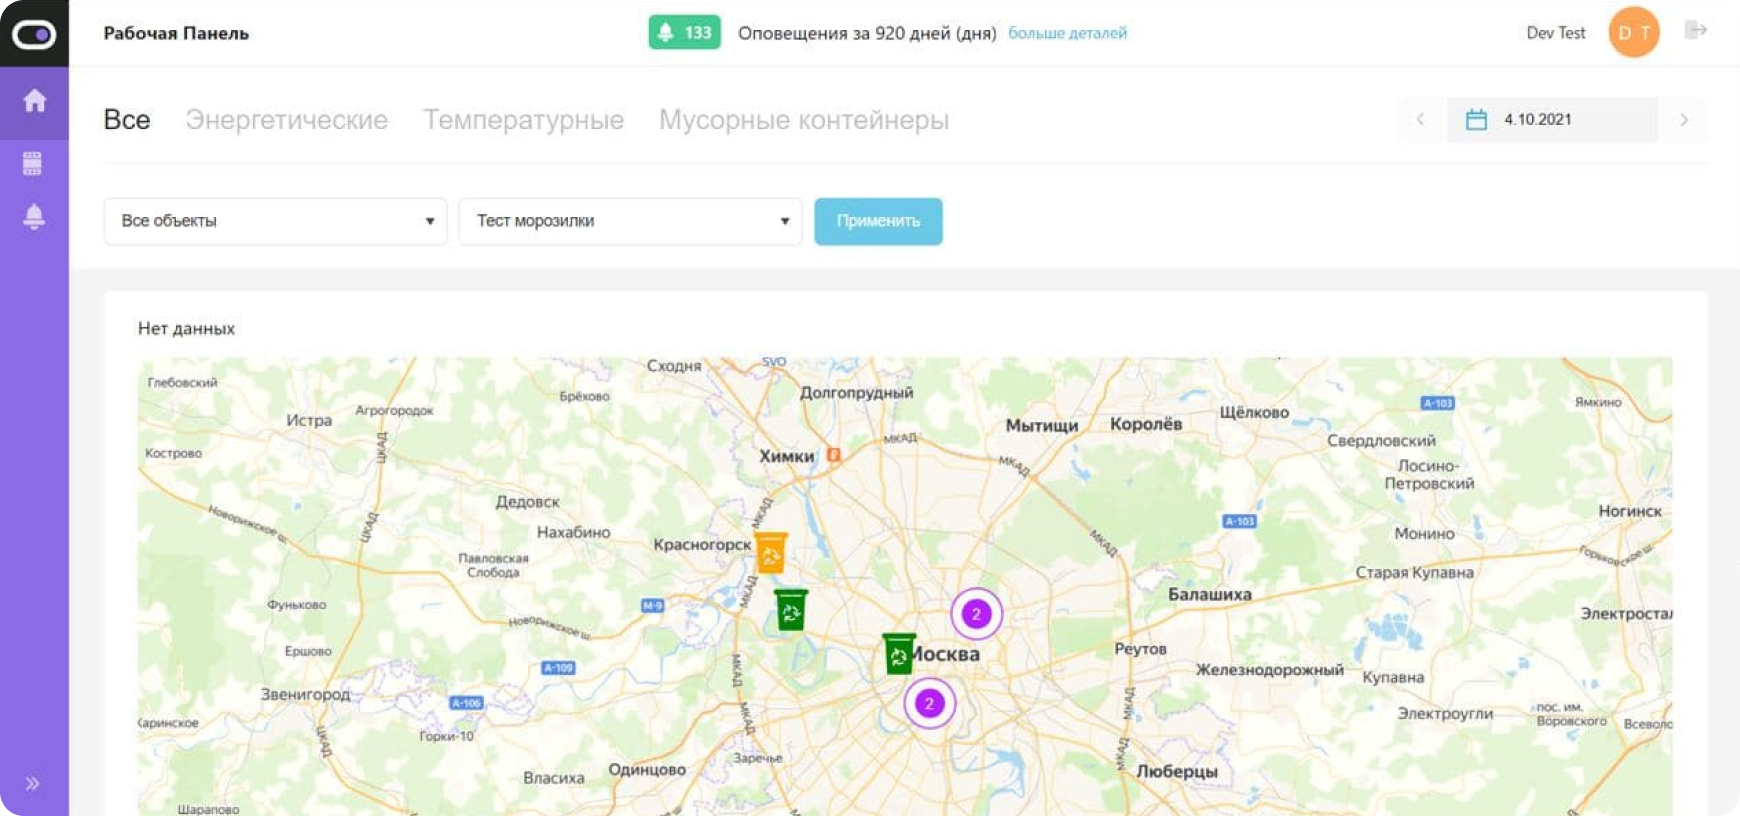Screen dimensions: 1740x816
Task: Expand the sidebar with double-chevron
Action: [x=32, y=783]
